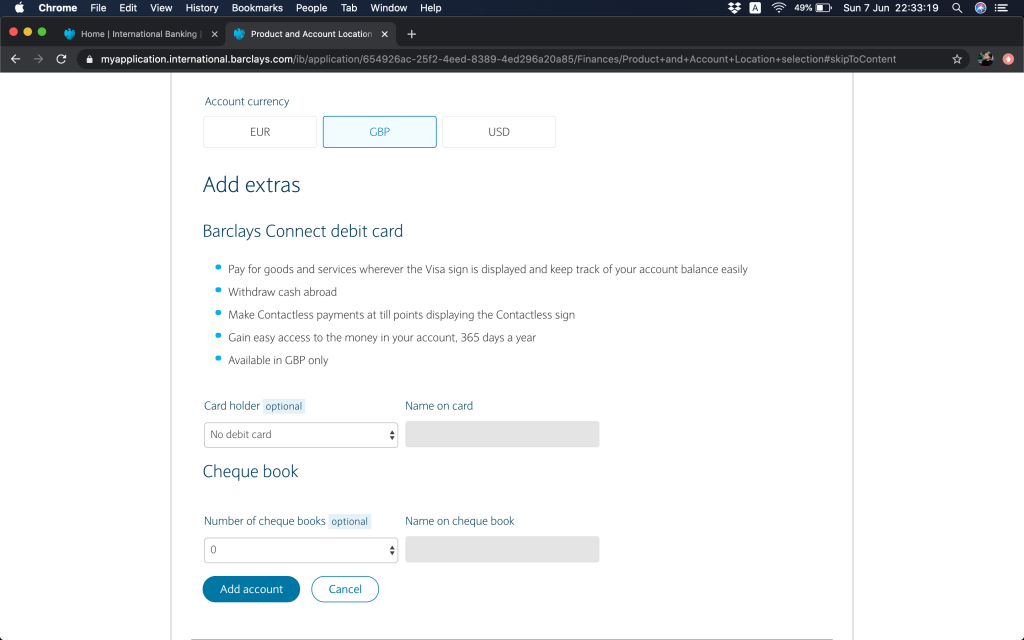Select EUR as account currency
Viewport: 1024px width, 640px height.
point(260,132)
